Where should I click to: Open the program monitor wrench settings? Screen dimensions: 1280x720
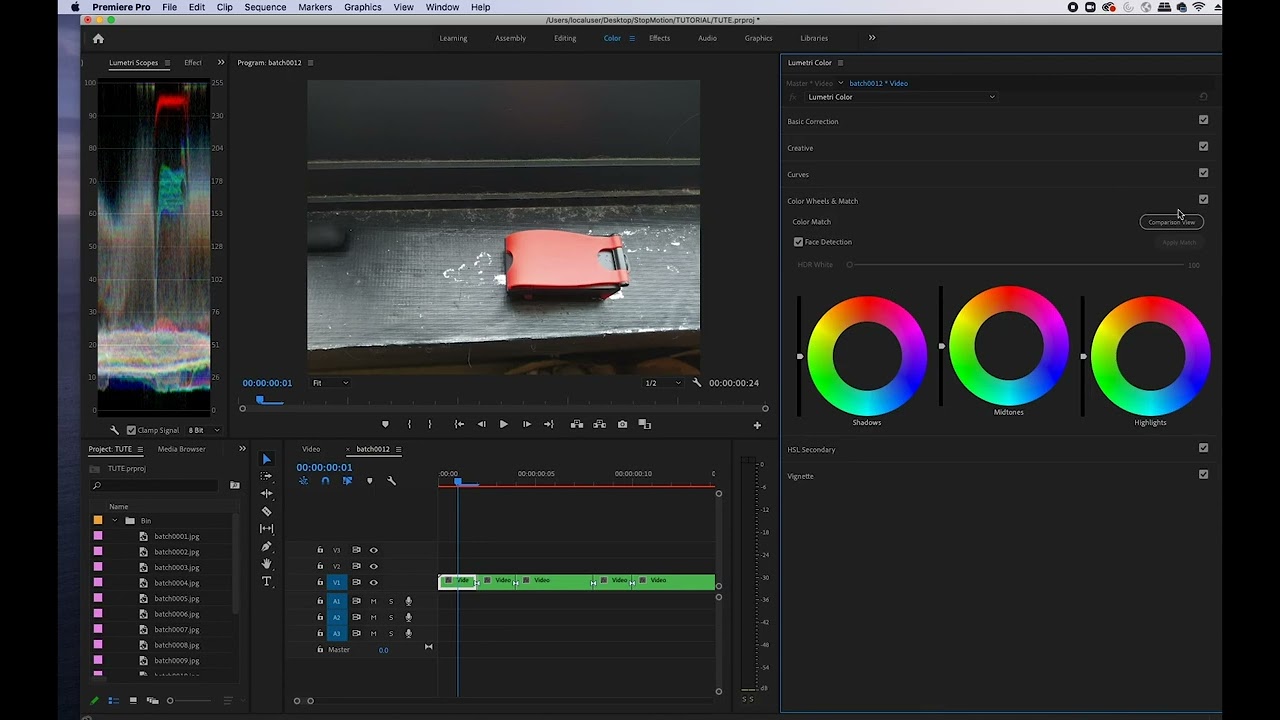point(697,383)
